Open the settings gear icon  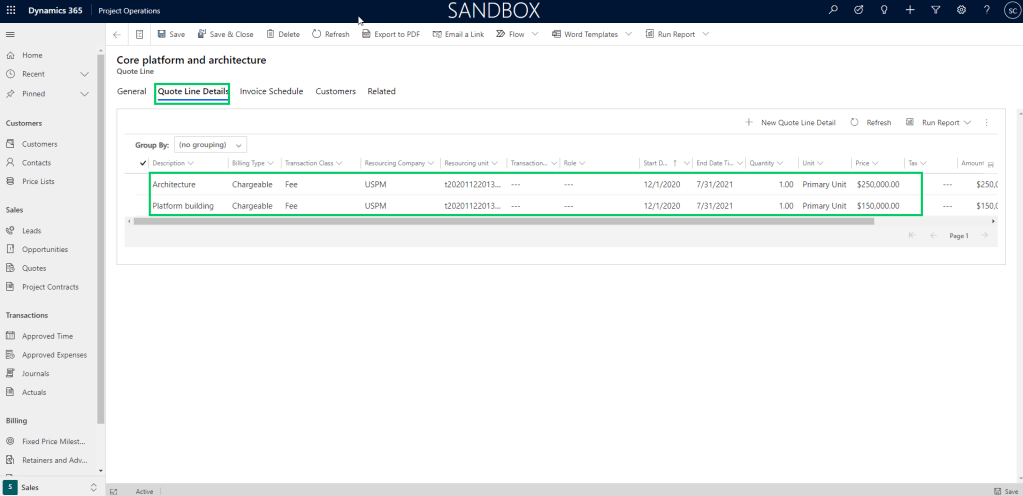pos(961,10)
